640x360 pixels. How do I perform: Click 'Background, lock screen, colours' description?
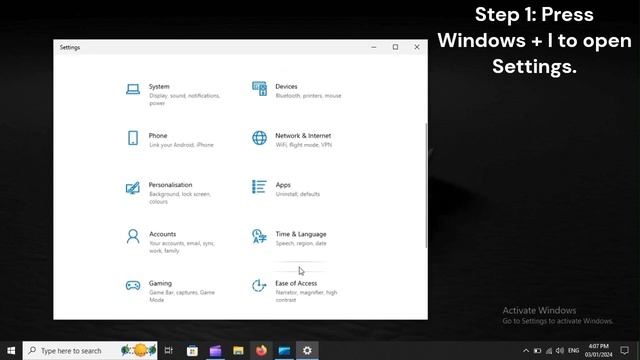[x=180, y=198]
